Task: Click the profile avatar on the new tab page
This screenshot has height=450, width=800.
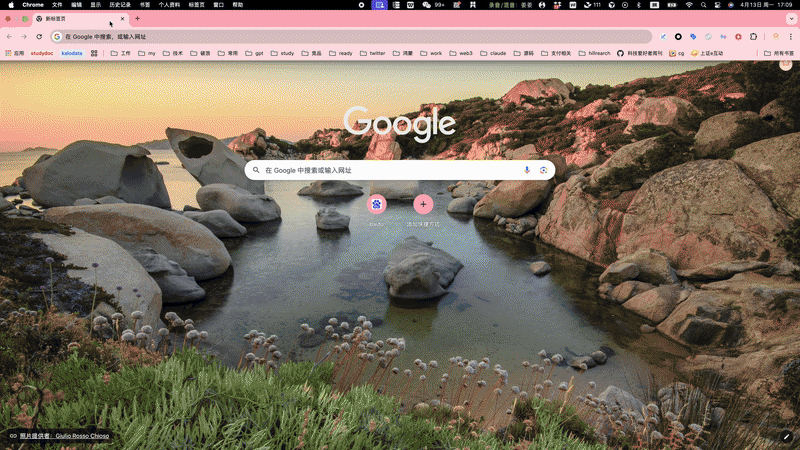Action: 786,65
